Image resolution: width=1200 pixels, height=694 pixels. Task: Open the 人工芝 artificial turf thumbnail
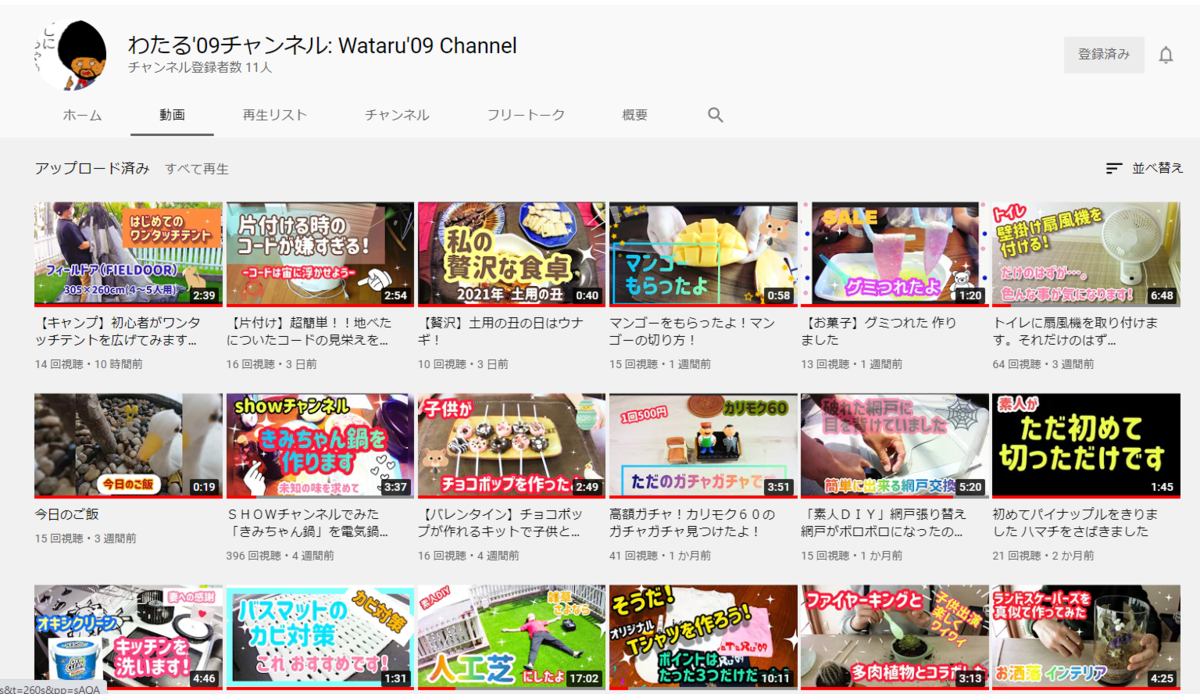pos(511,637)
